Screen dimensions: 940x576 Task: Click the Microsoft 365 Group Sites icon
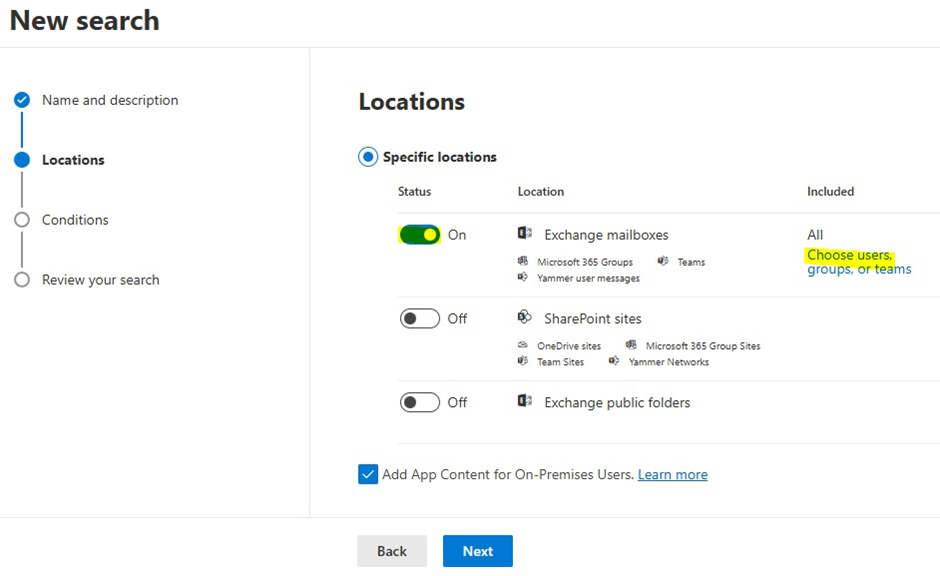tap(631, 346)
